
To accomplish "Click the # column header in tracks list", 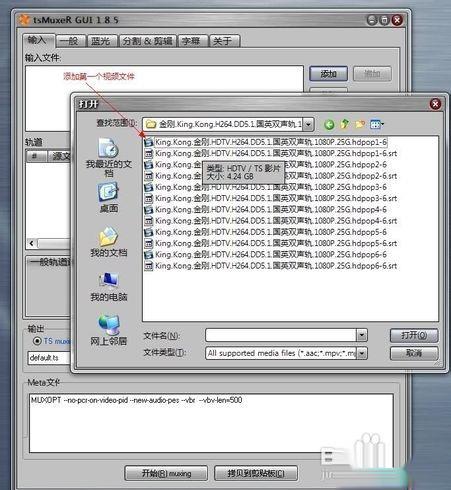I will coord(36,156).
